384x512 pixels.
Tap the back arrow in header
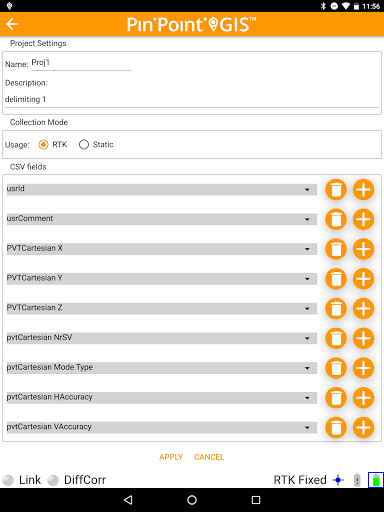pyautogui.click(x=12, y=24)
